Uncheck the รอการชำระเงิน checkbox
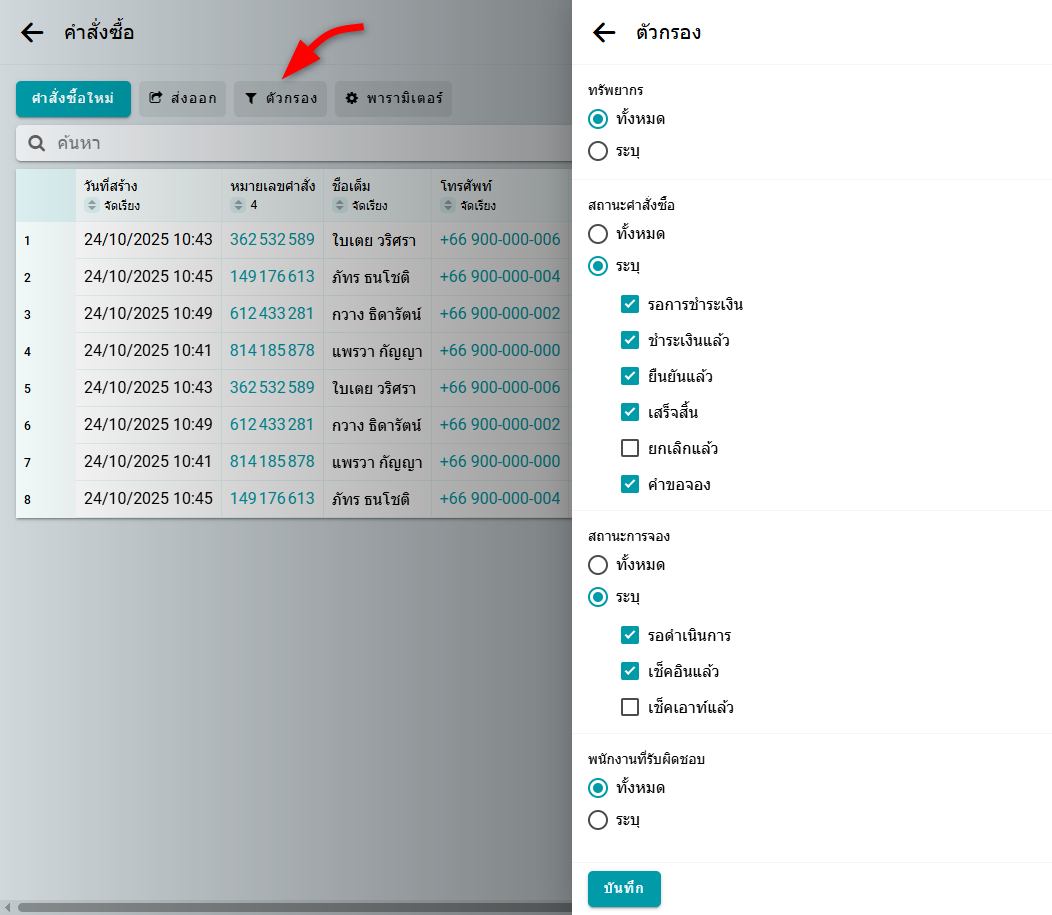Viewport: 1052px width, 915px height. pyautogui.click(x=630, y=304)
